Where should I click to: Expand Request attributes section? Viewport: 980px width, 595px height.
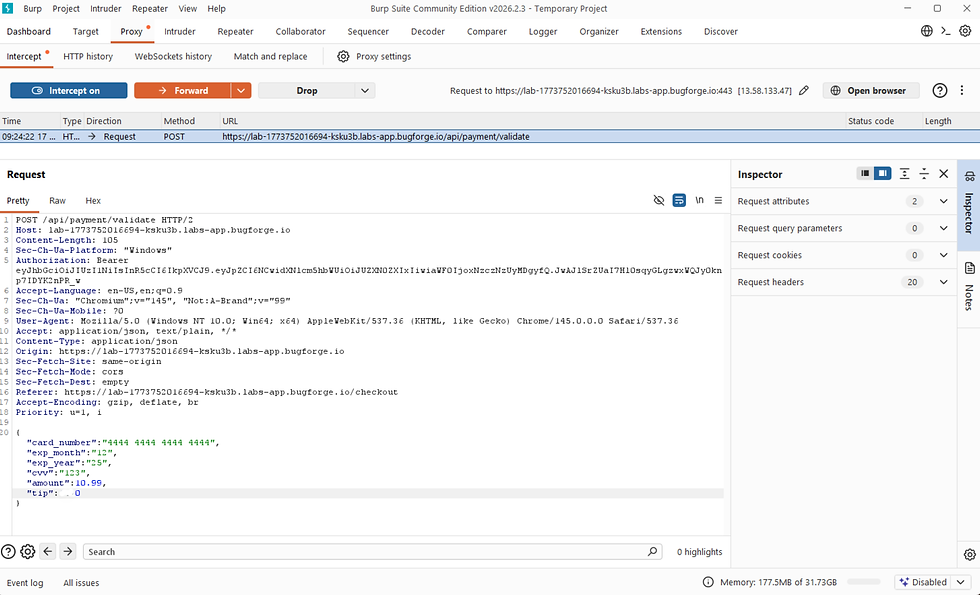pos(844,201)
